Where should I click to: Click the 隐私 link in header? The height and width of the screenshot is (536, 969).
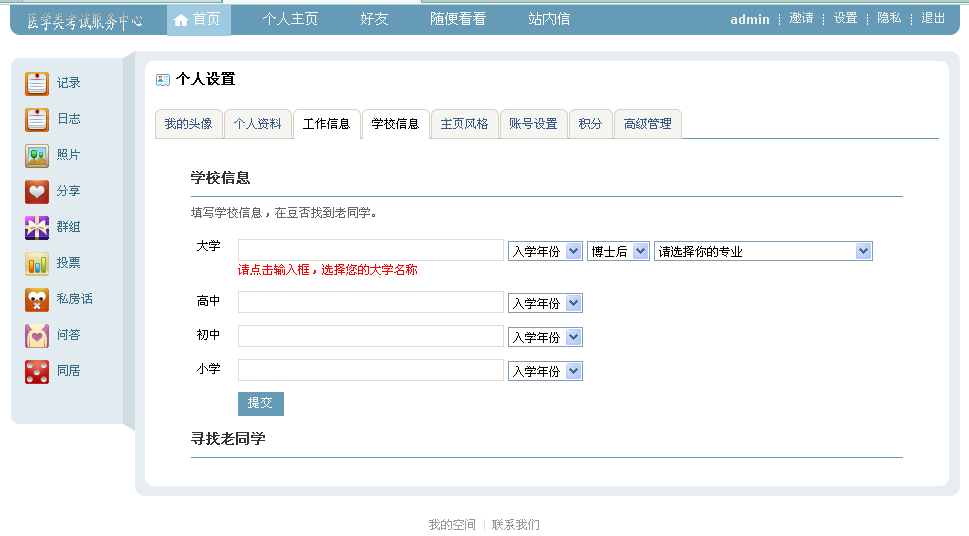(889, 19)
